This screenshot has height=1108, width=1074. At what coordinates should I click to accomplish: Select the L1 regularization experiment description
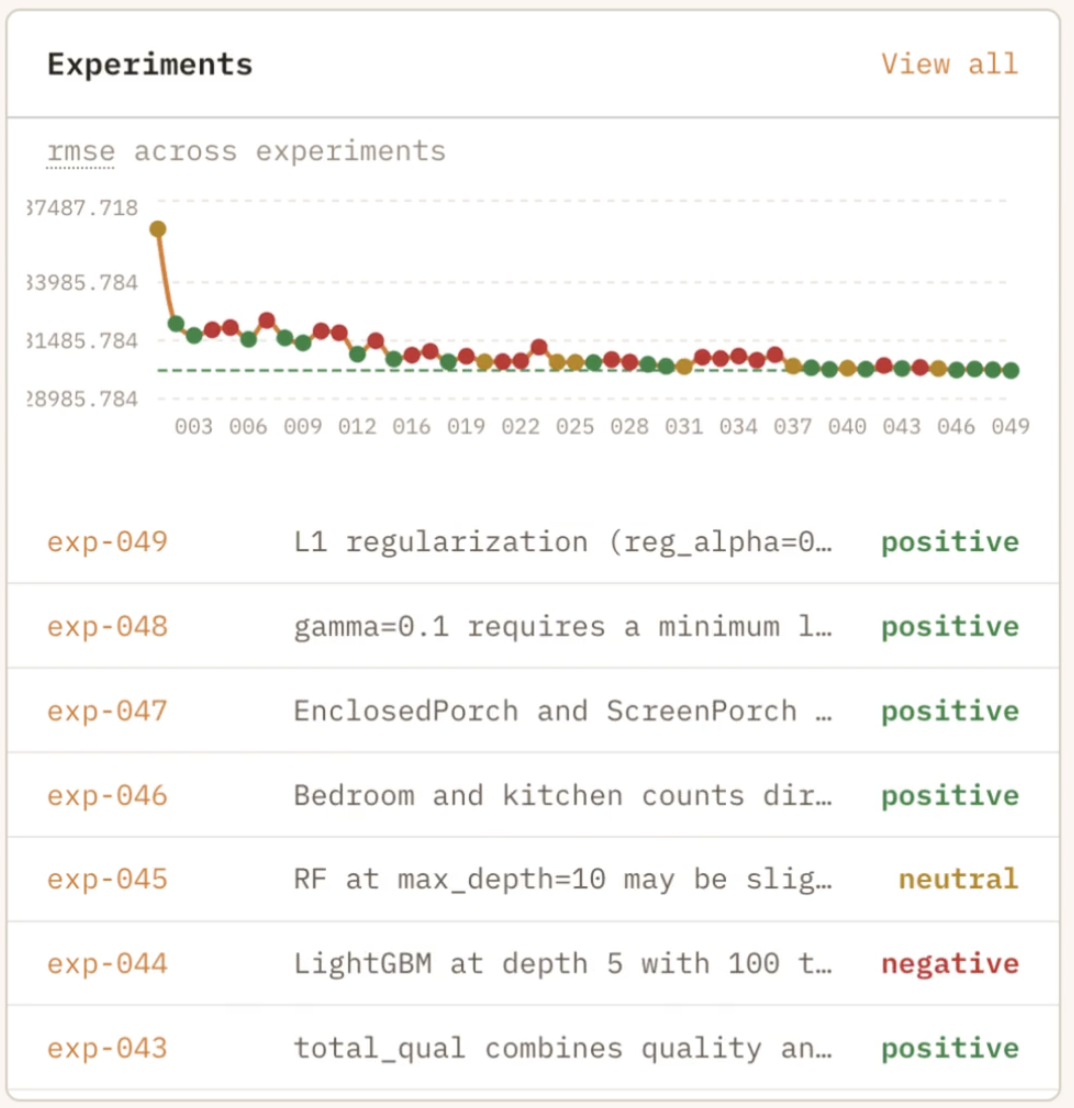(x=563, y=542)
